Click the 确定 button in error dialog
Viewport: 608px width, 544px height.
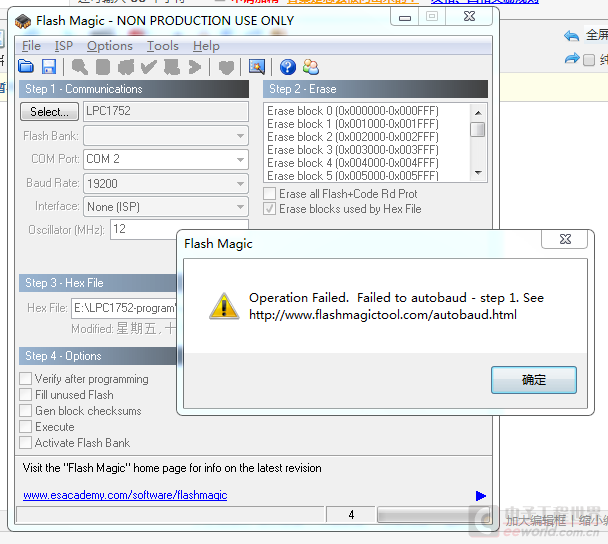click(x=534, y=380)
